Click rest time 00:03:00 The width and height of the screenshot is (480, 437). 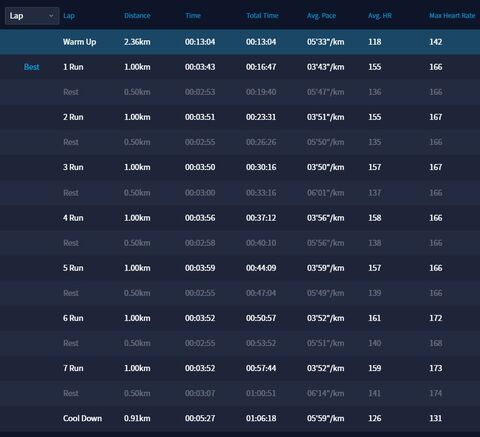200,193
